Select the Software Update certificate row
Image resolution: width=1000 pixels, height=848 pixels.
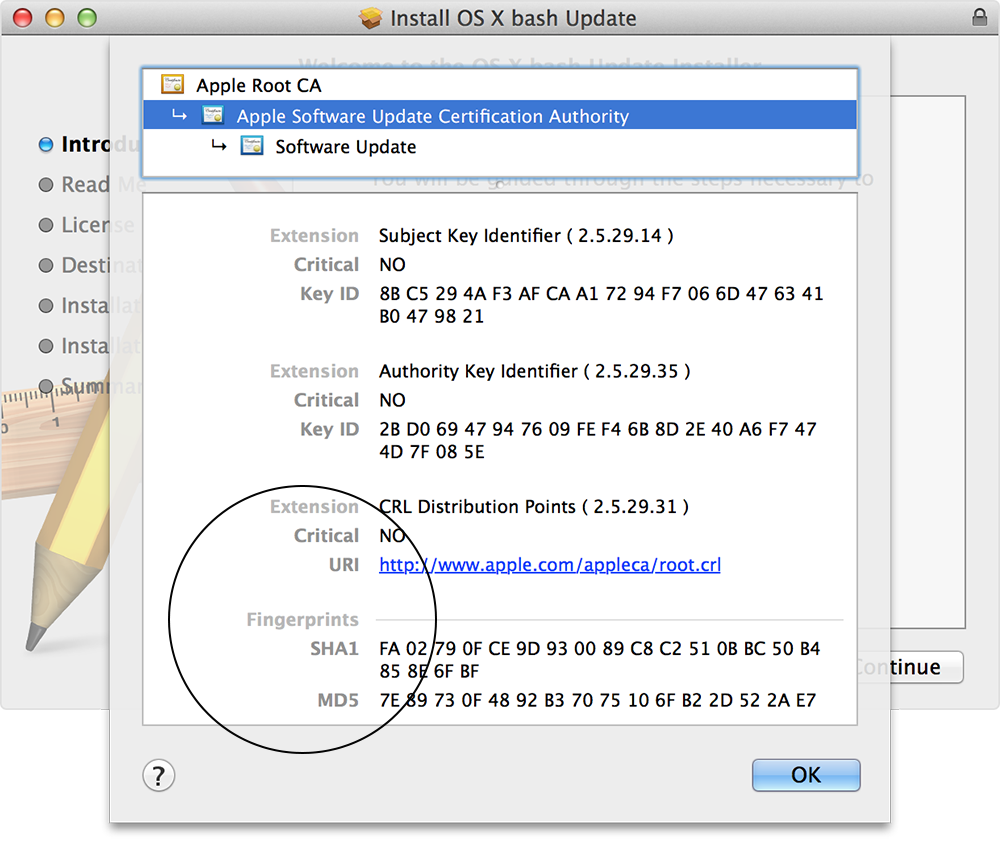click(500, 146)
